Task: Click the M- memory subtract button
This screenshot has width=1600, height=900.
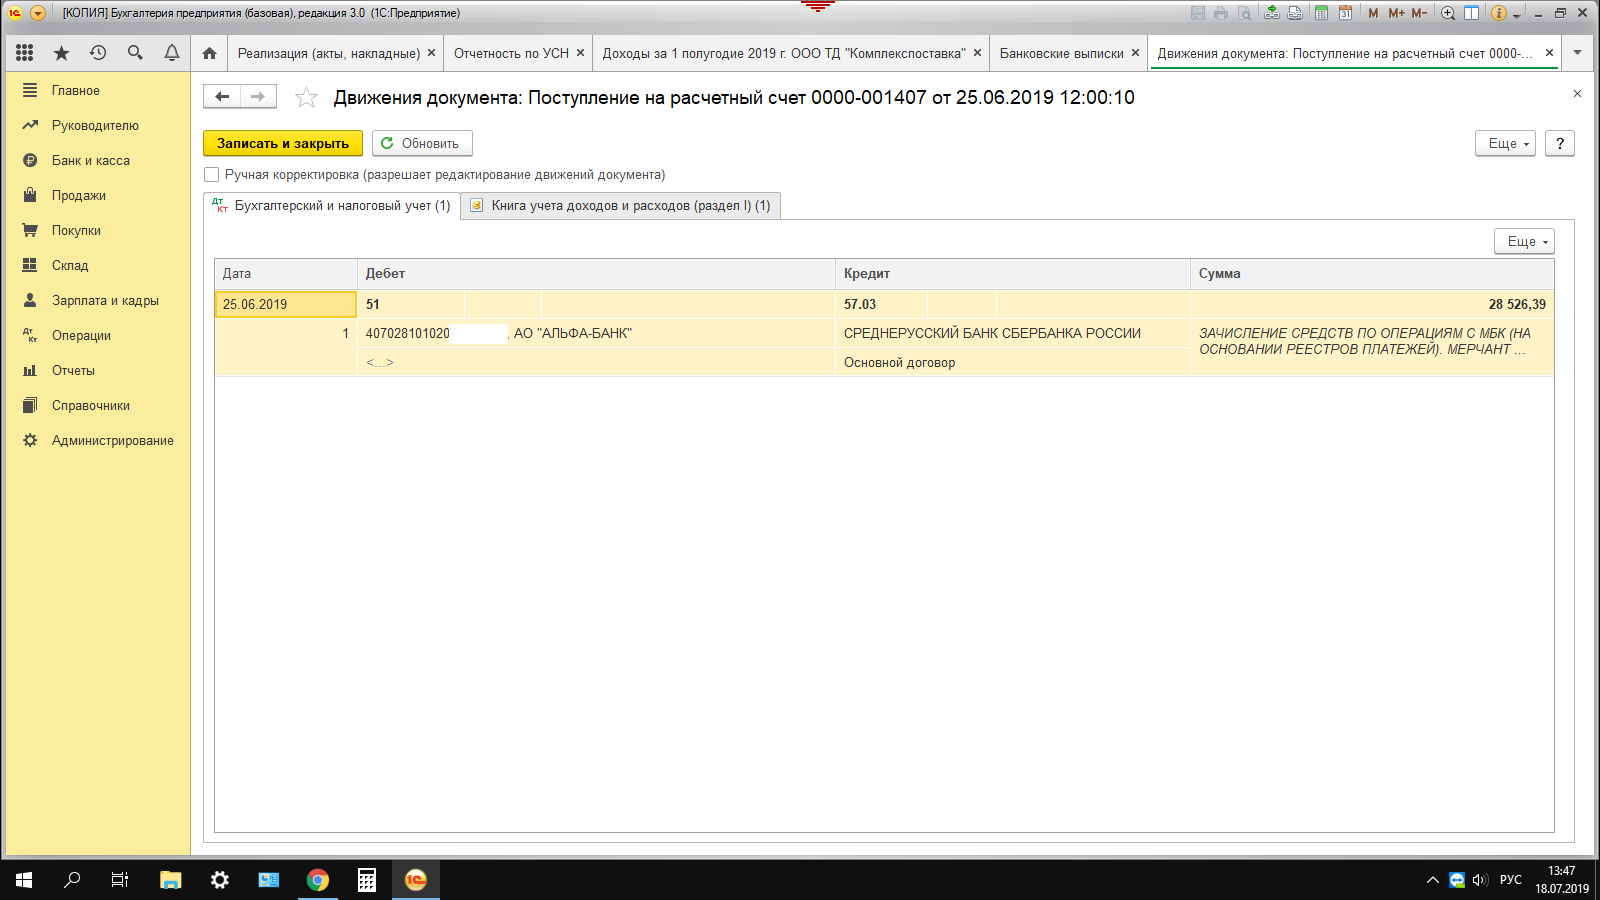Action: tap(1419, 13)
